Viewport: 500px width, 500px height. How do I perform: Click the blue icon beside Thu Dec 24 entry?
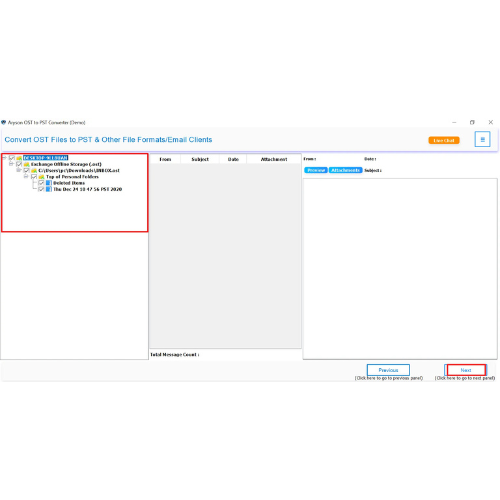pos(49,189)
